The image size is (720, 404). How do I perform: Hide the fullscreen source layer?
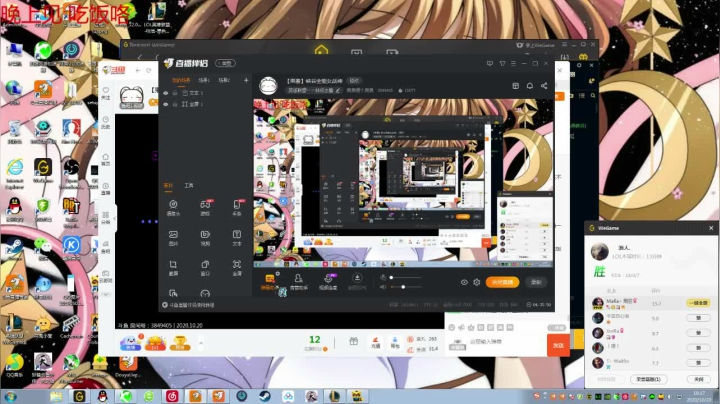point(166,104)
